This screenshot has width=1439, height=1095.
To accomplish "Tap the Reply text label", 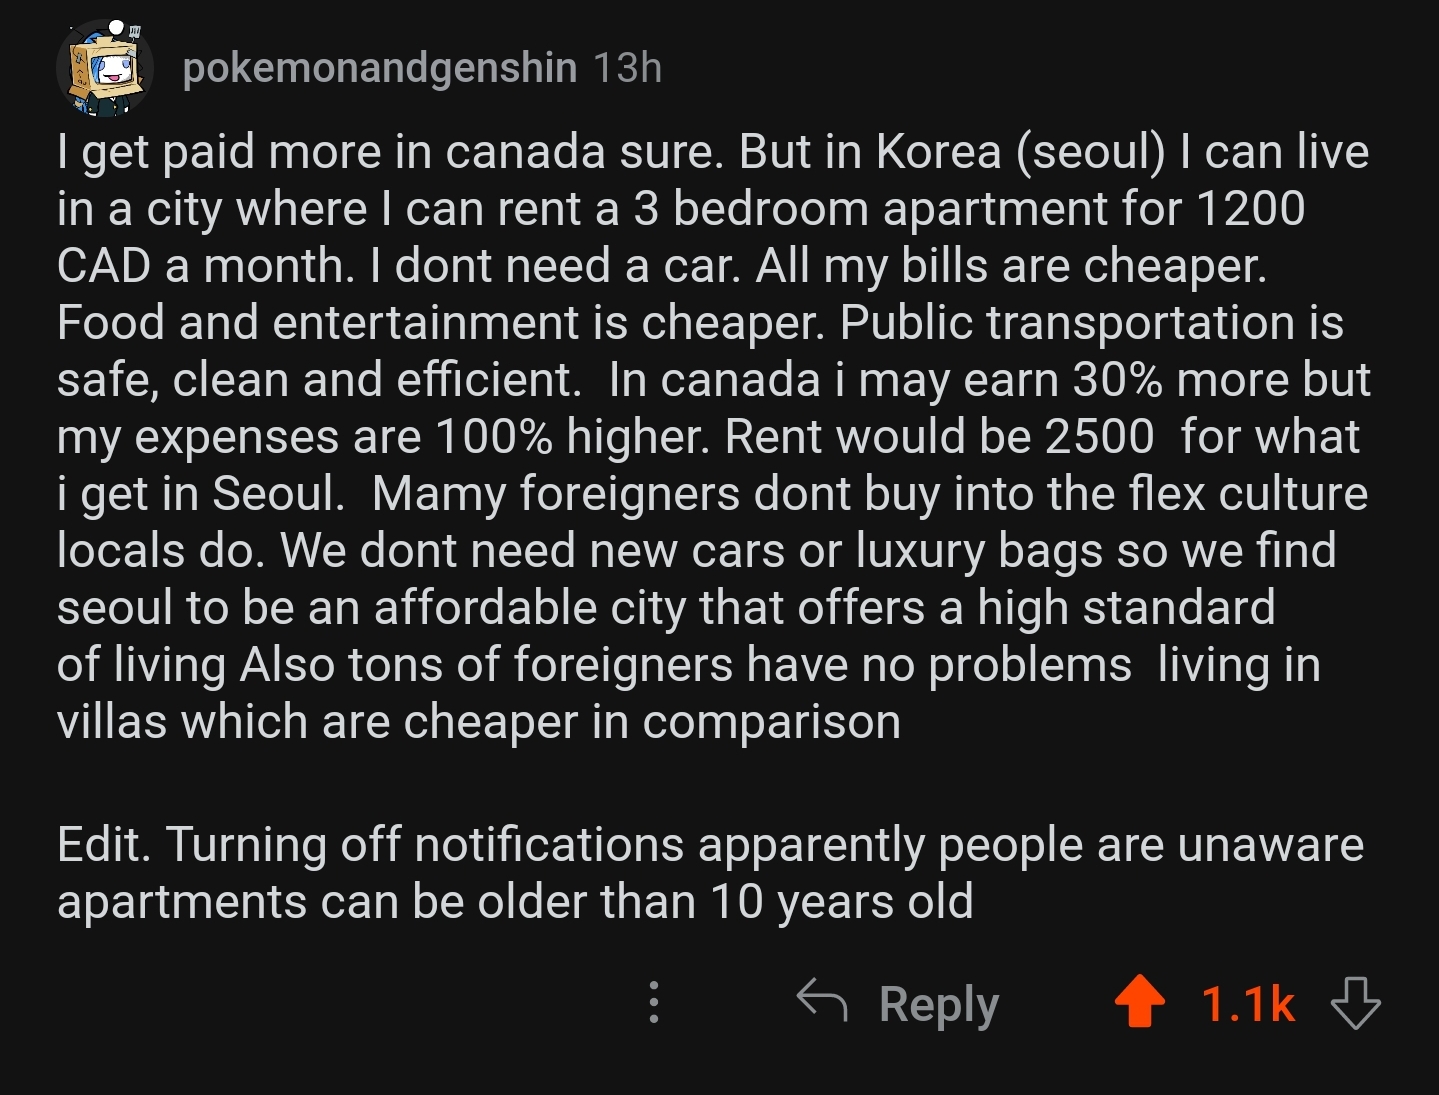I will click(938, 1003).
